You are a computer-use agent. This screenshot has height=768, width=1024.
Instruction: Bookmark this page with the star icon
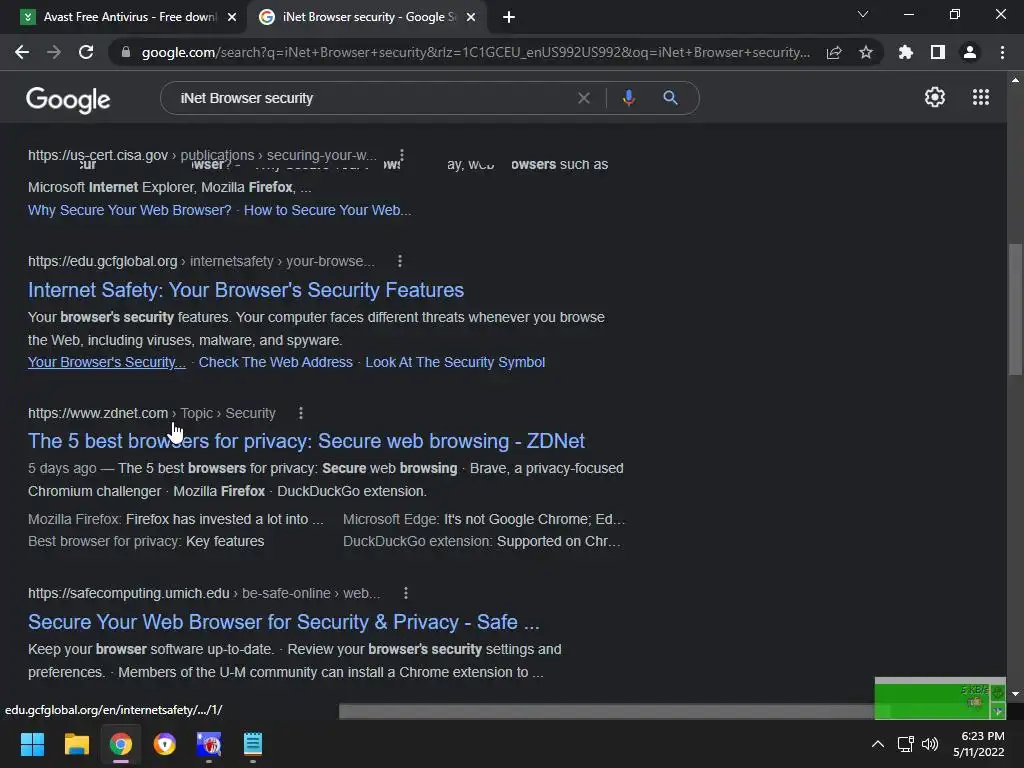tap(866, 52)
